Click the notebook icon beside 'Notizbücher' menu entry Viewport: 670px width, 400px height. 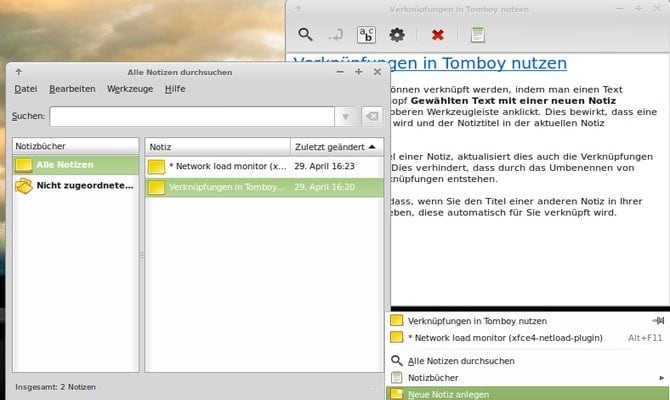(397, 377)
